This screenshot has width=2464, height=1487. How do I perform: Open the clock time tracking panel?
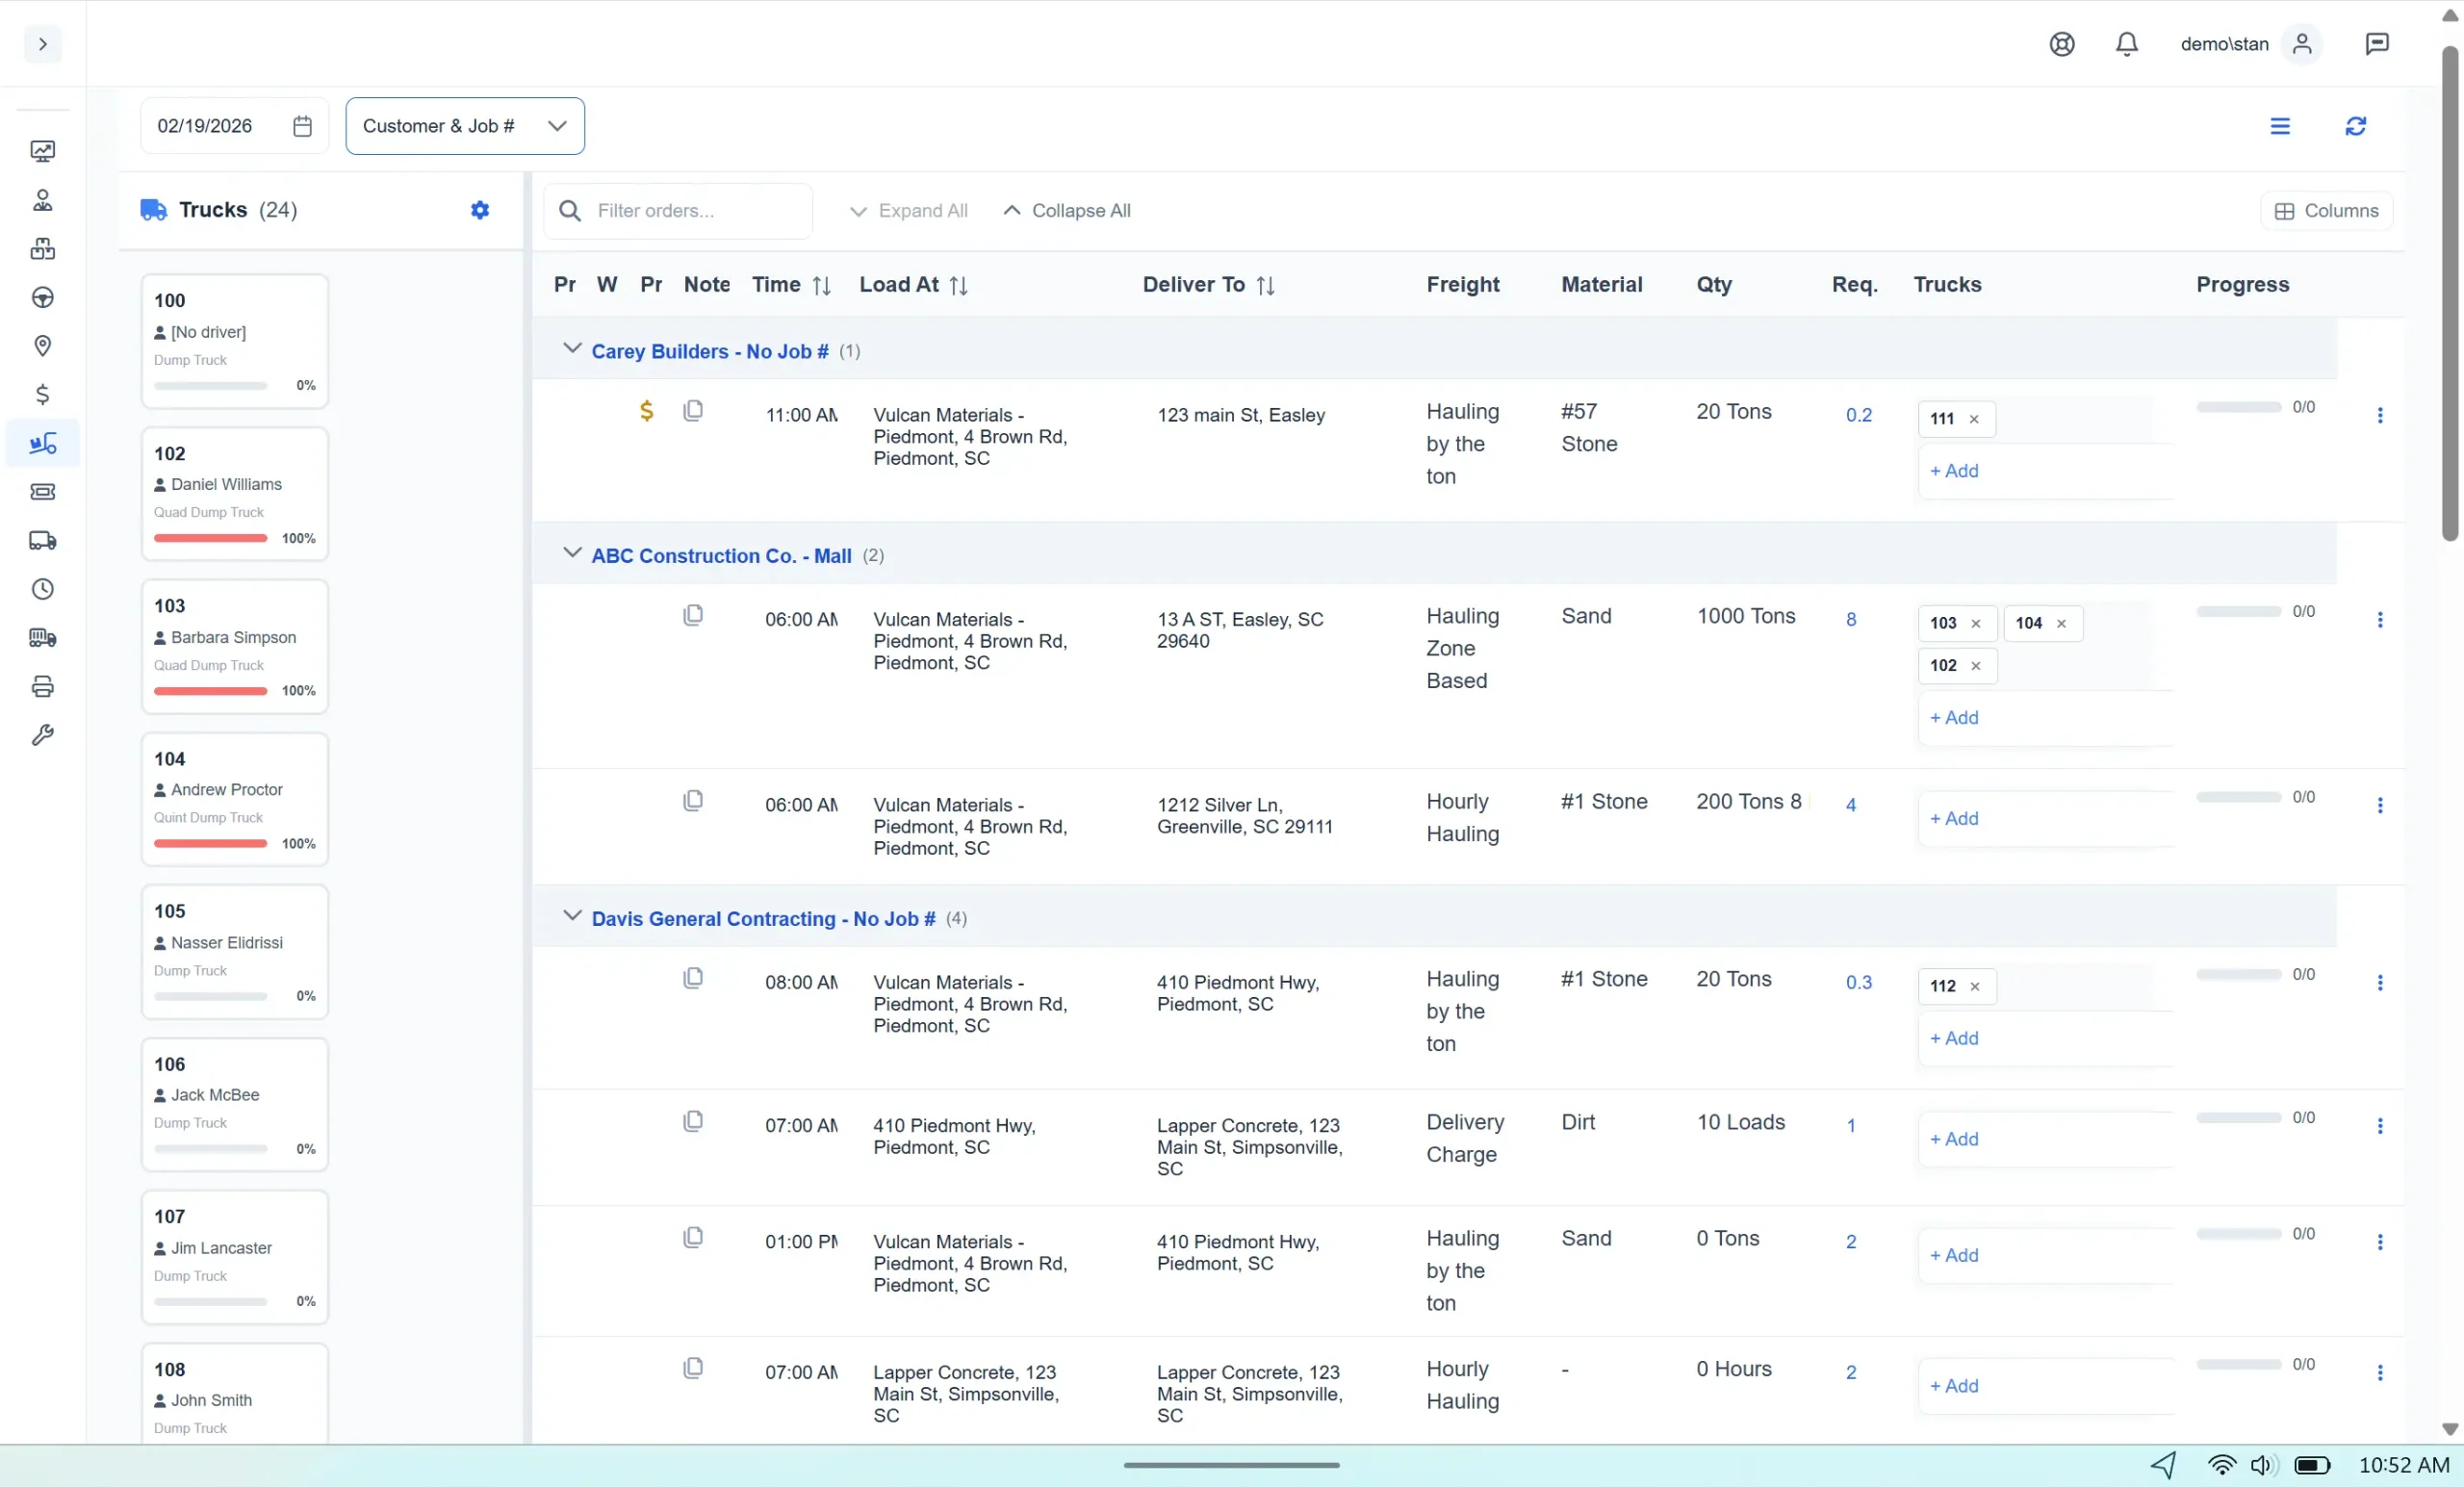pos(43,589)
